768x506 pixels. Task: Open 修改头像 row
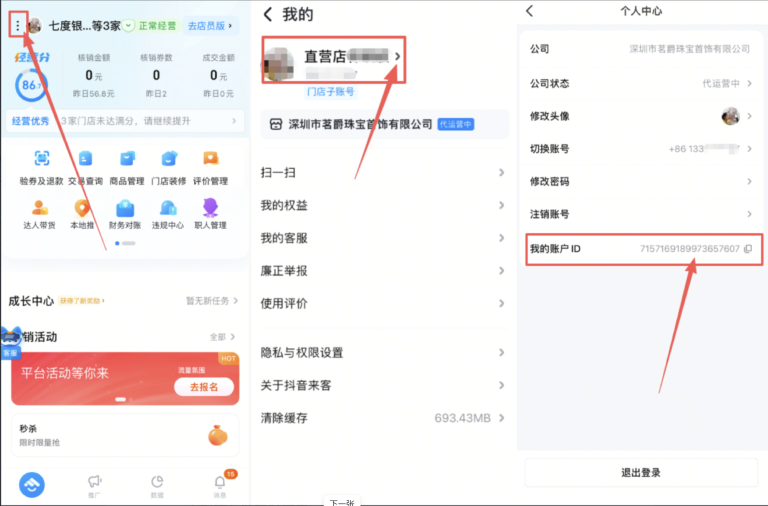(641, 116)
